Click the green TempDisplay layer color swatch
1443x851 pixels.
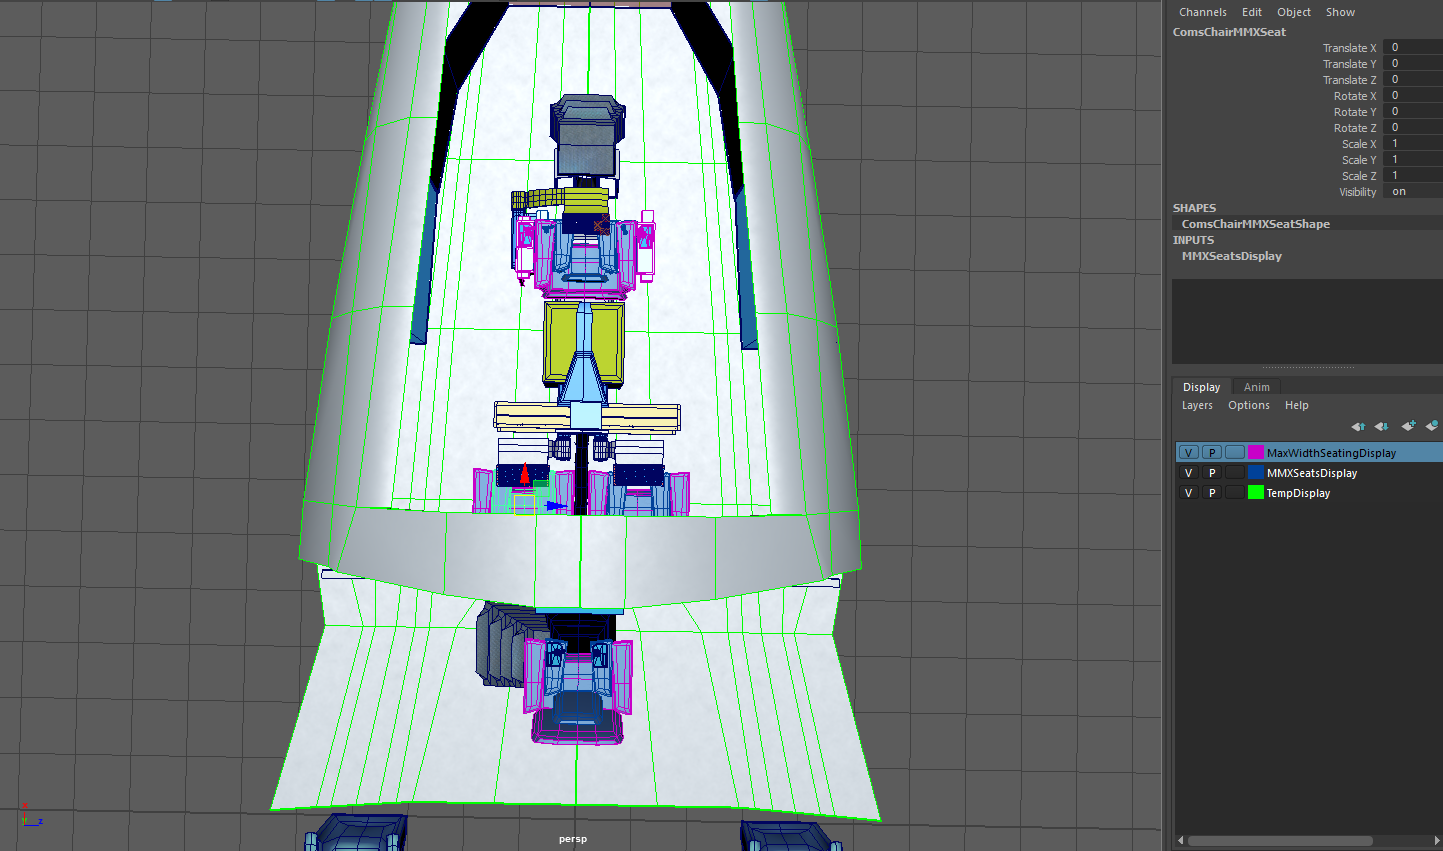[1255, 493]
